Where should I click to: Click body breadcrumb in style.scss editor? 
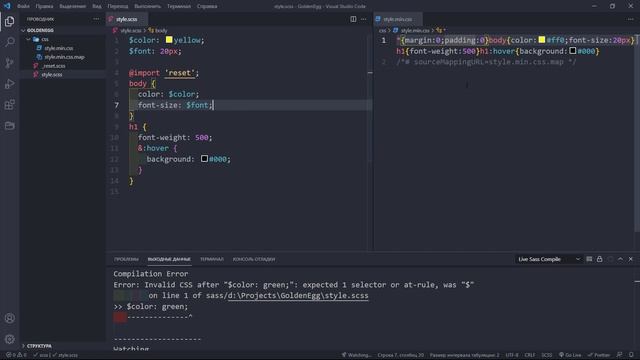pos(158,31)
